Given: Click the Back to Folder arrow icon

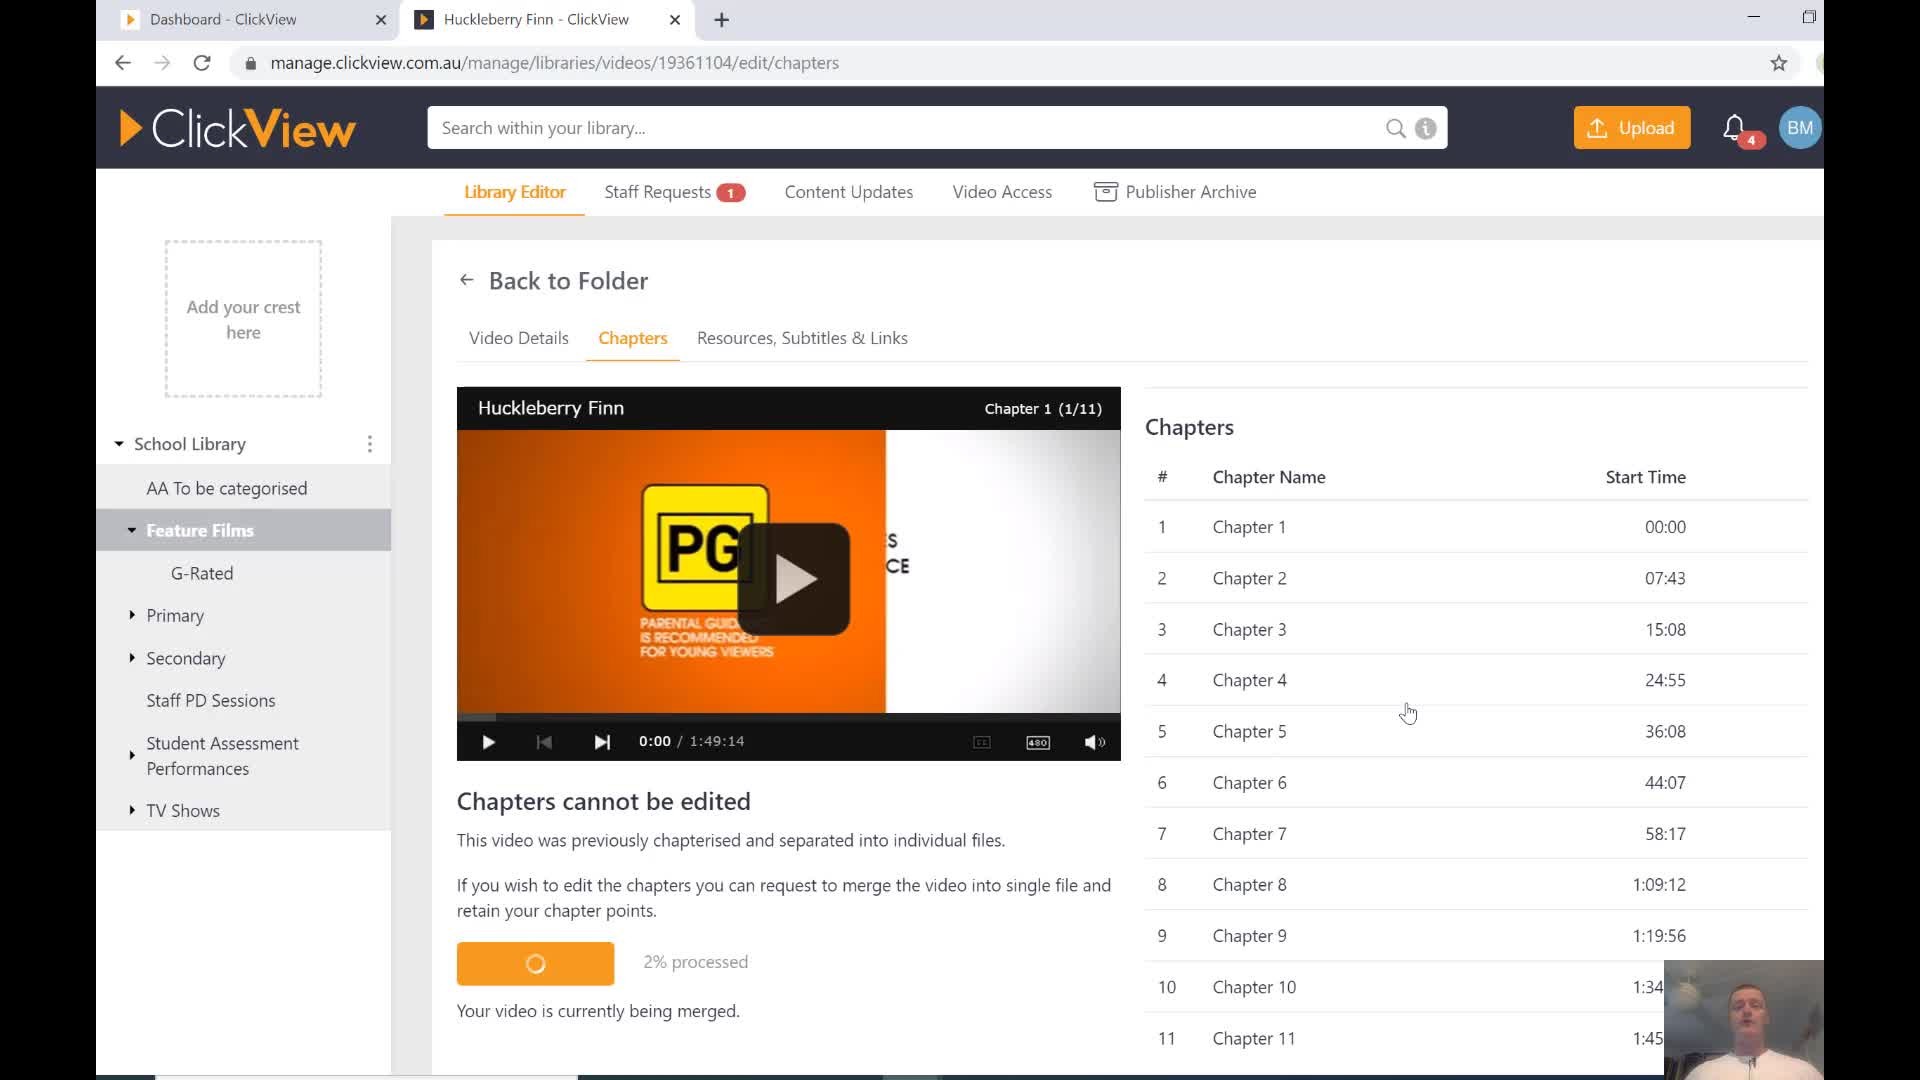Looking at the screenshot, I should click(x=466, y=280).
